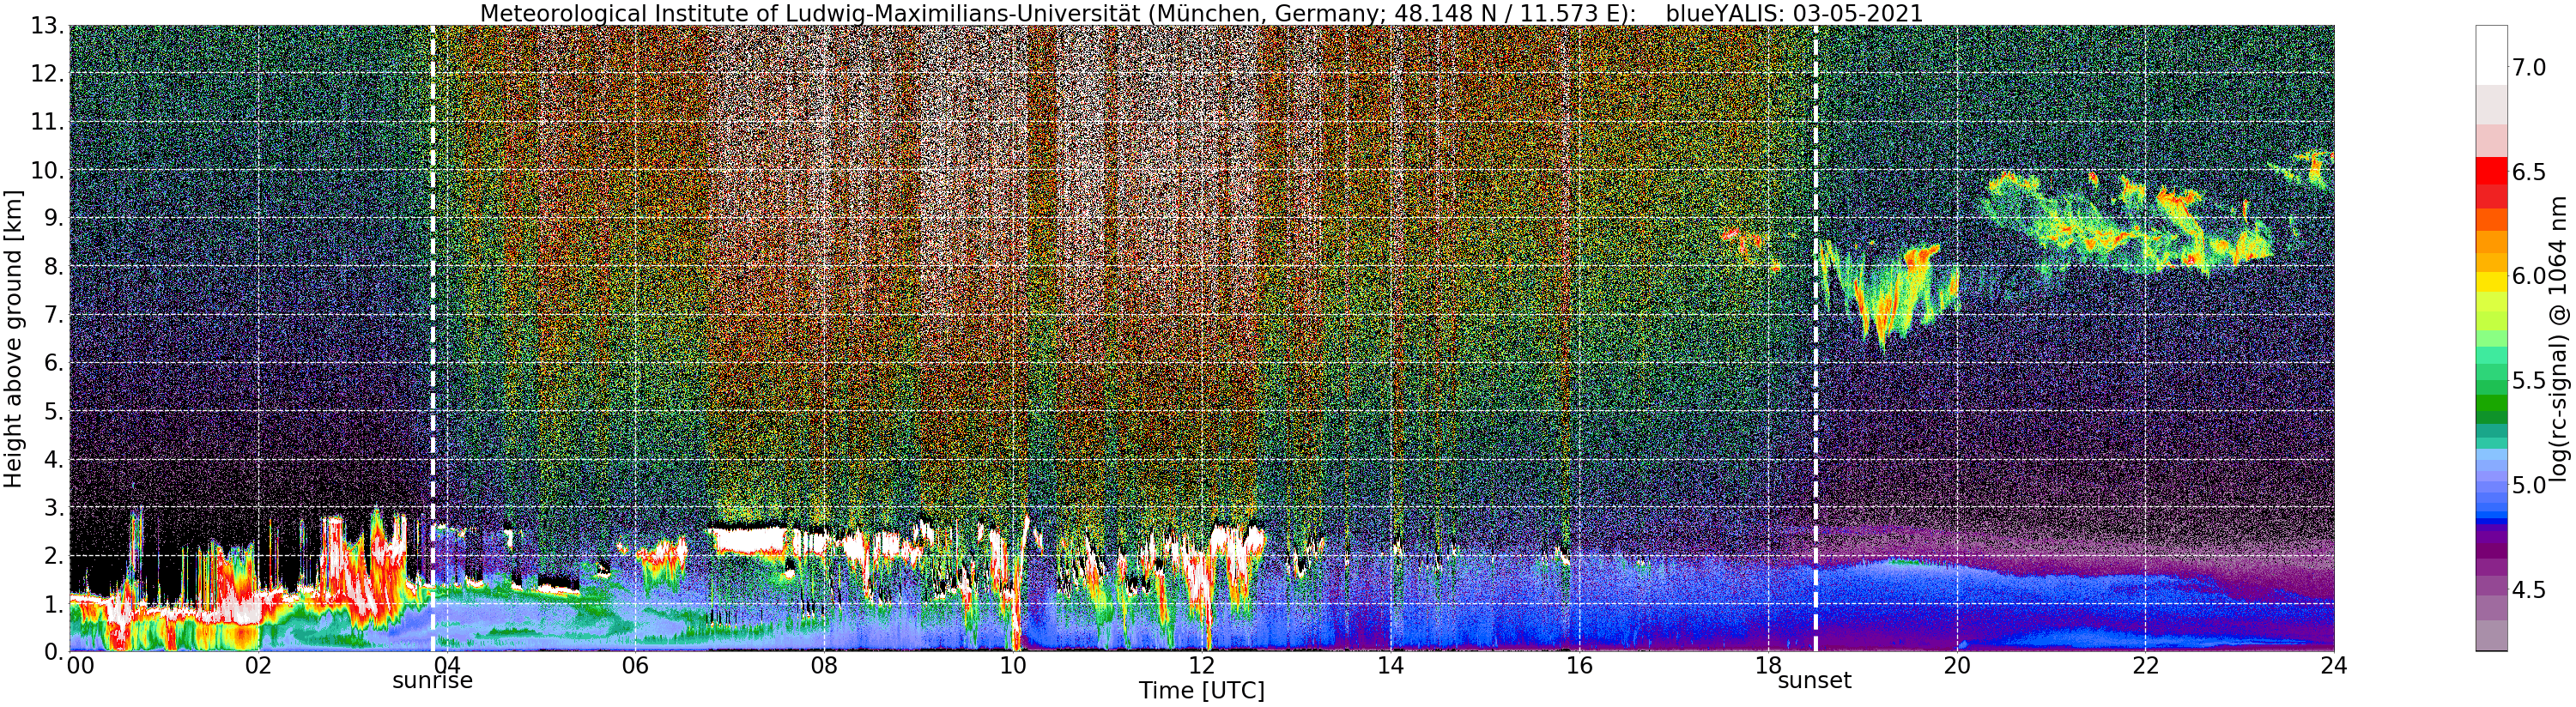The image size is (2576, 707).
Task: Click the colorbar '6.0' value label
Action: pyautogui.click(x=2529, y=276)
